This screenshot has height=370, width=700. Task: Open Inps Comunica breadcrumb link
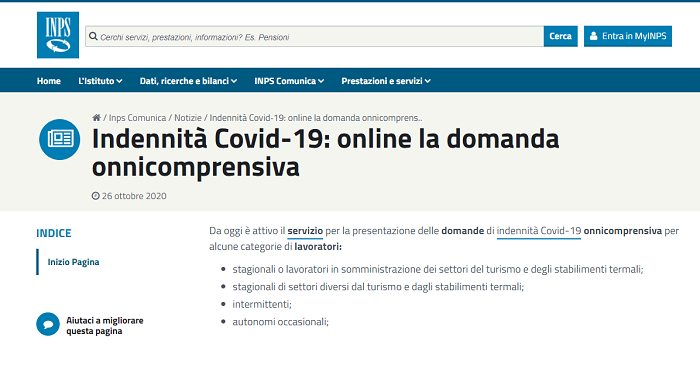(x=138, y=118)
